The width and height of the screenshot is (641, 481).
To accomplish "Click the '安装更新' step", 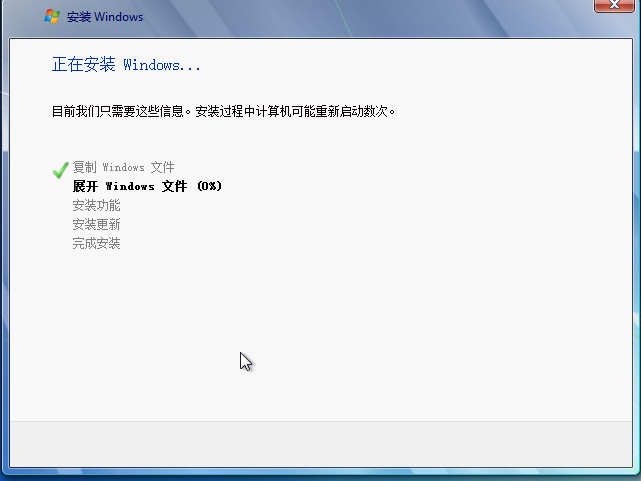I will (96, 224).
